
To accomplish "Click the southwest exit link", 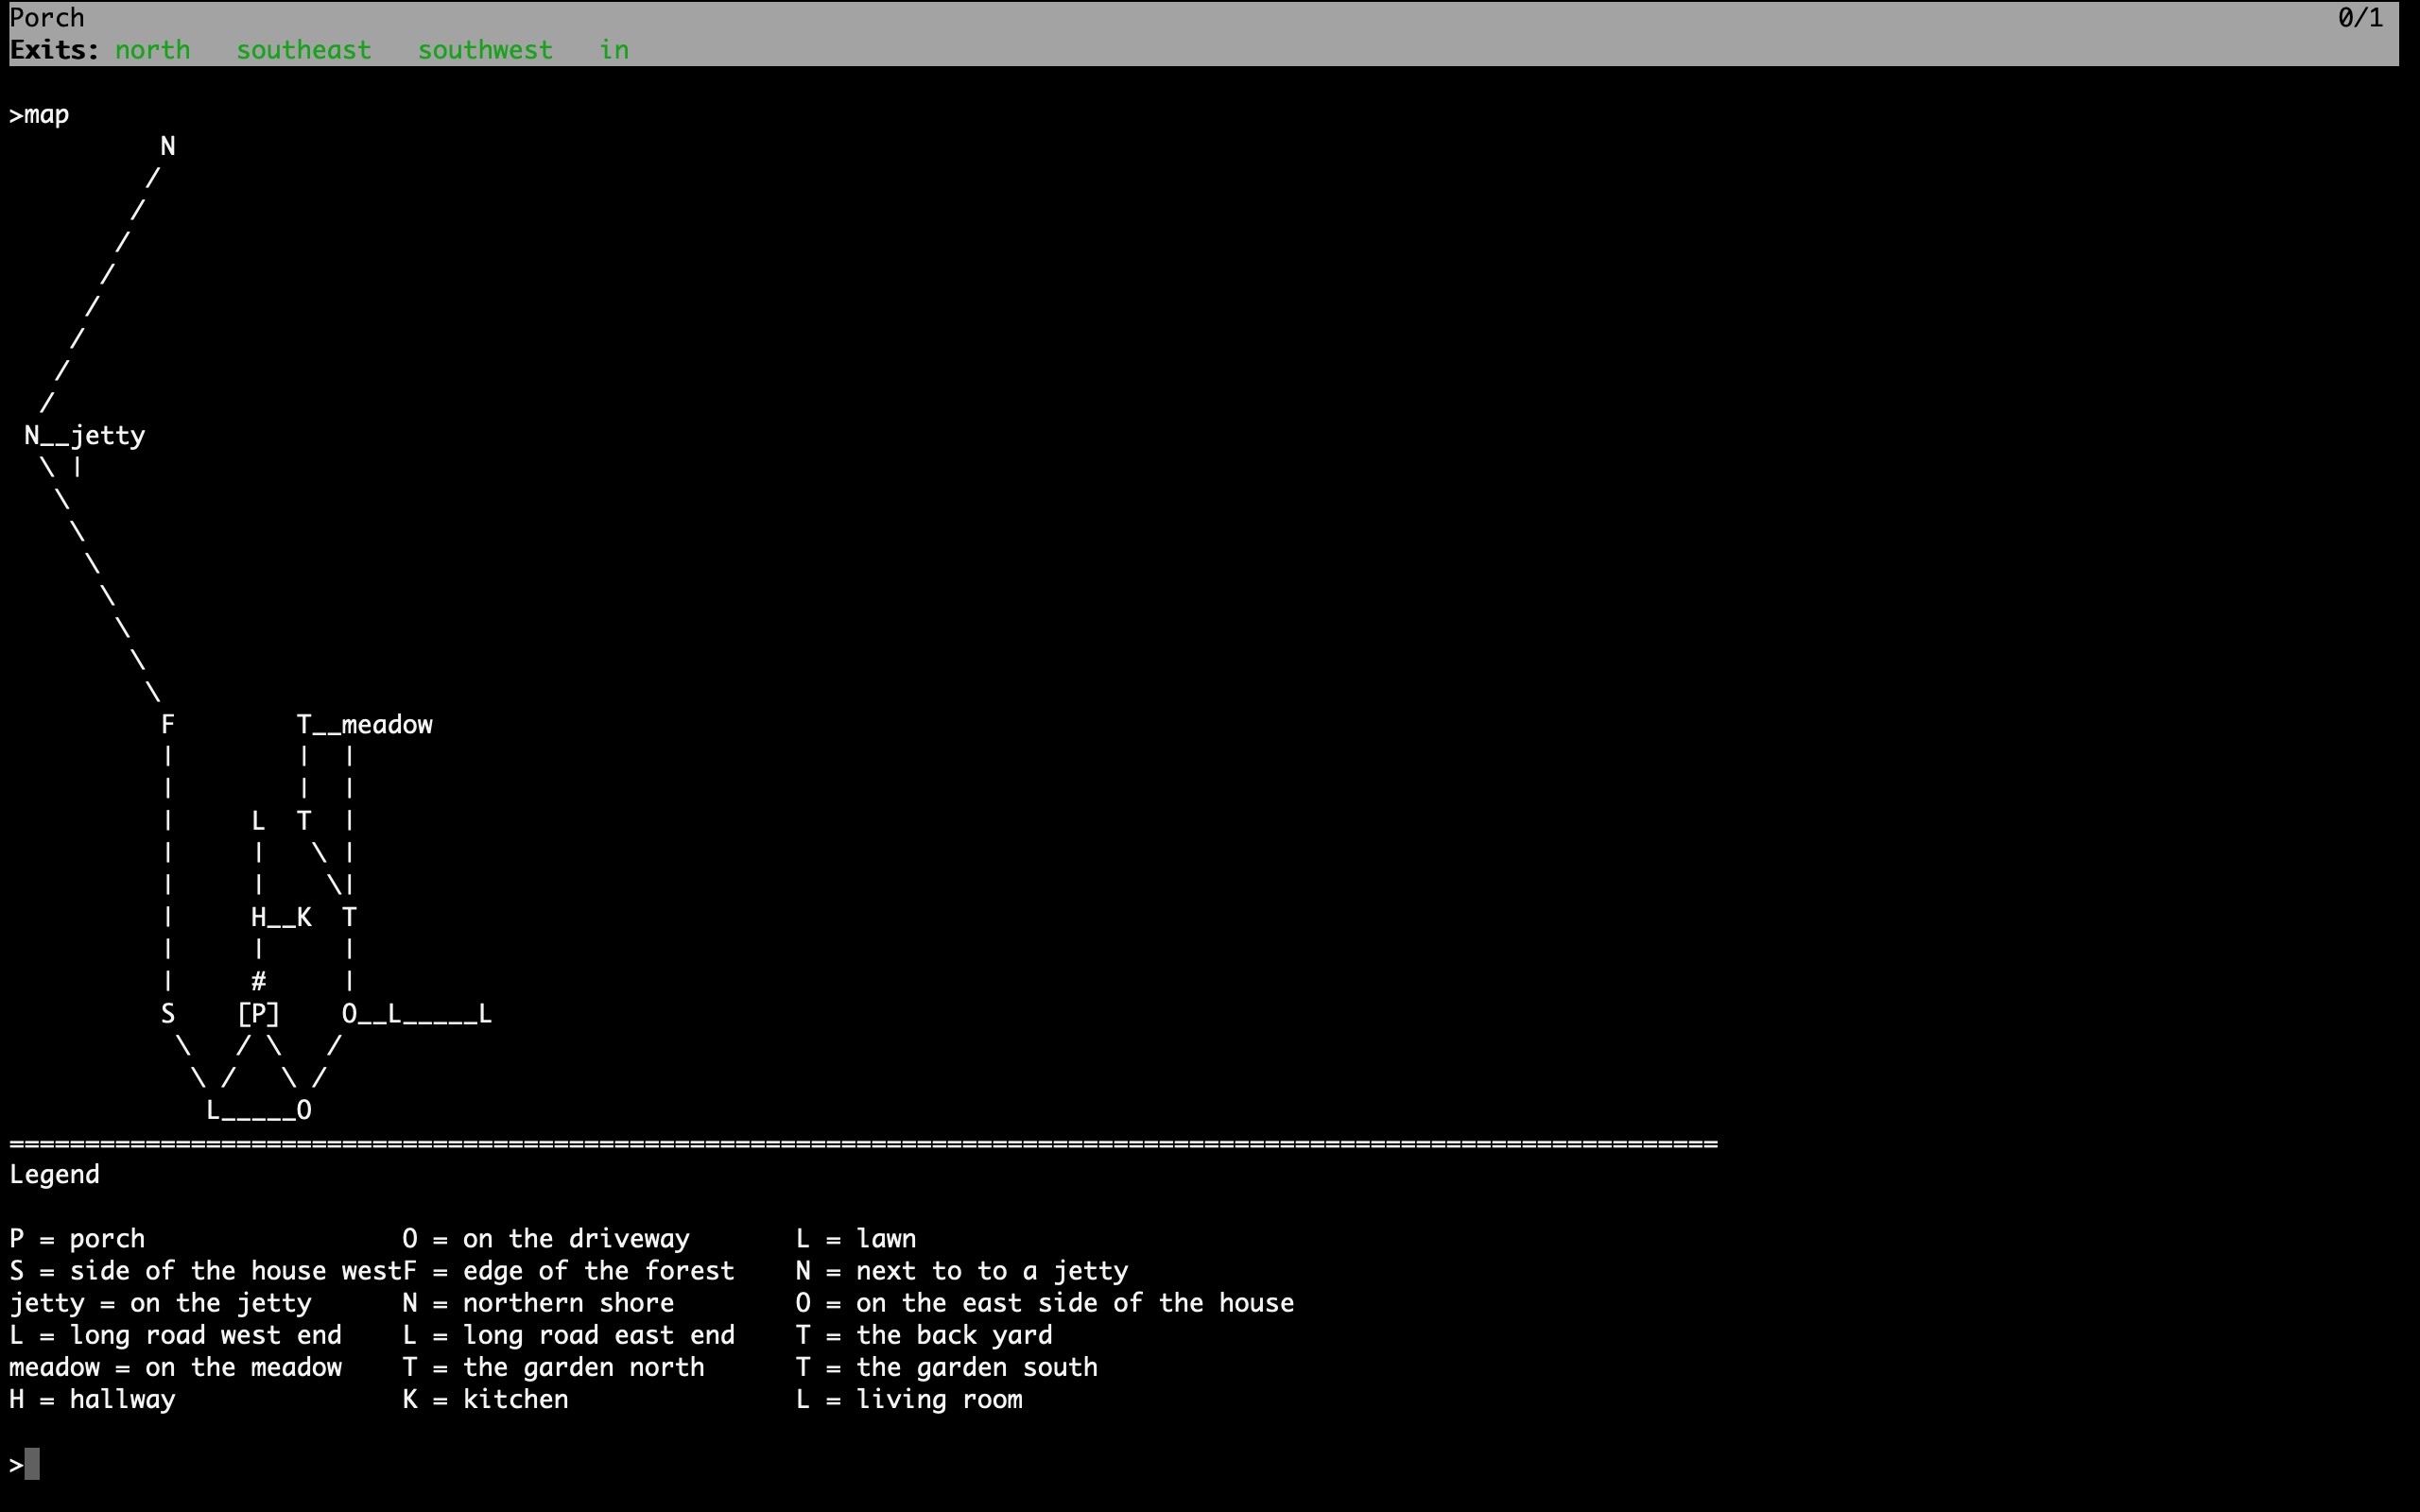I will click(485, 50).
